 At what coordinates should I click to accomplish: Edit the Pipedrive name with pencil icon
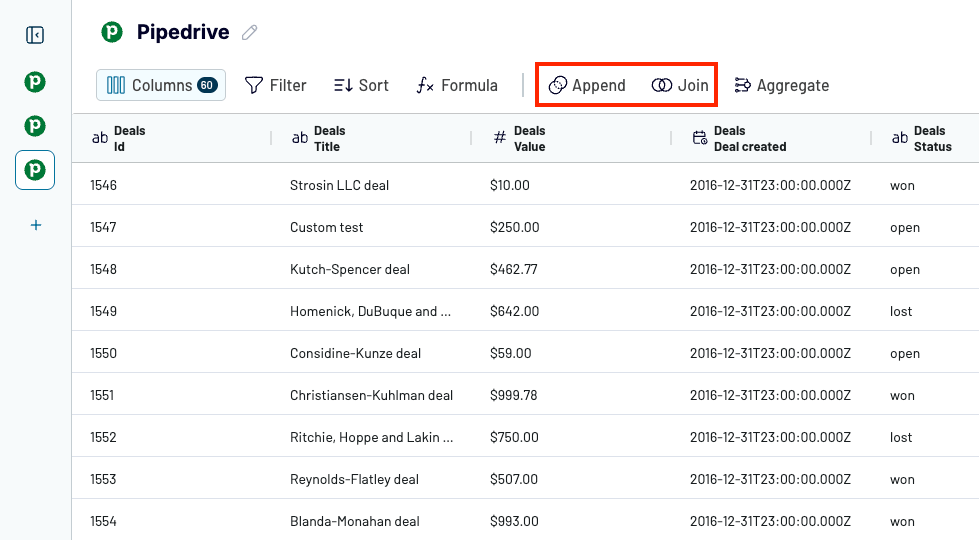pyautogui.click(x=250, y=32)
